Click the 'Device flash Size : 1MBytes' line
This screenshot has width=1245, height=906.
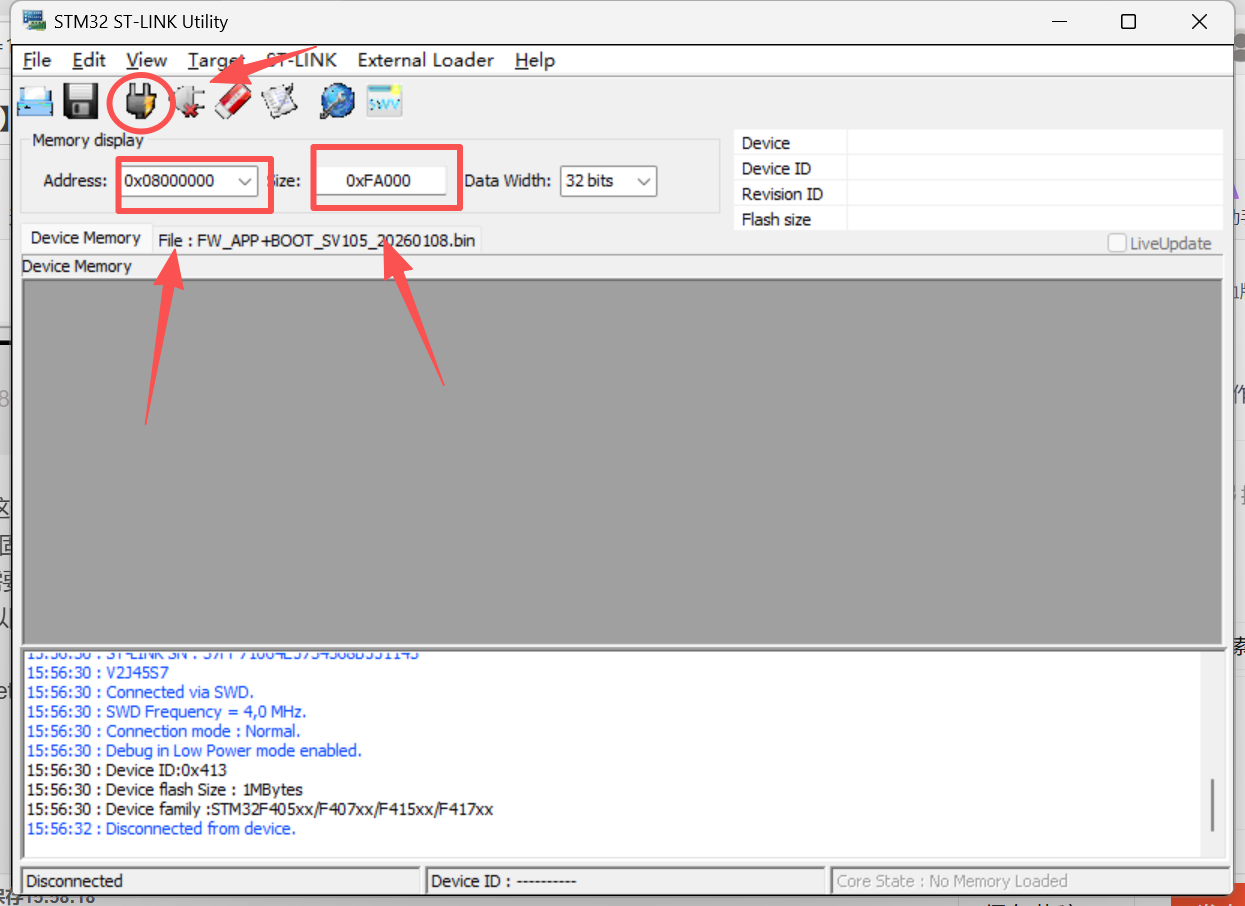[164, 790]
